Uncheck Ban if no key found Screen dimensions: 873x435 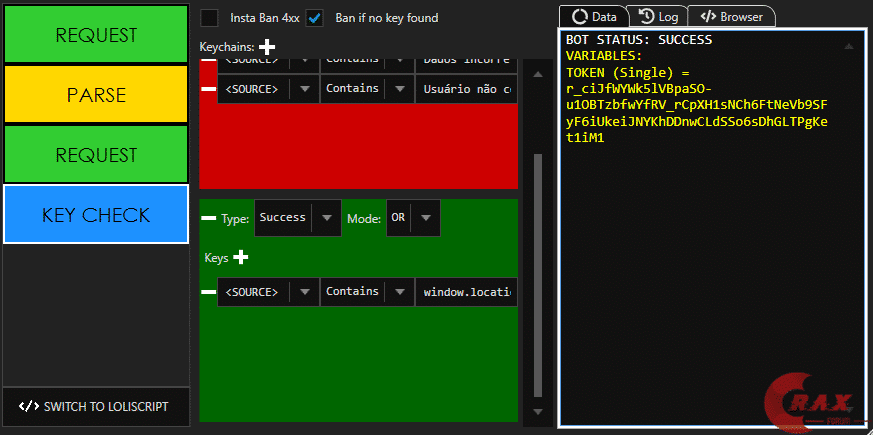tap(315, 18)
